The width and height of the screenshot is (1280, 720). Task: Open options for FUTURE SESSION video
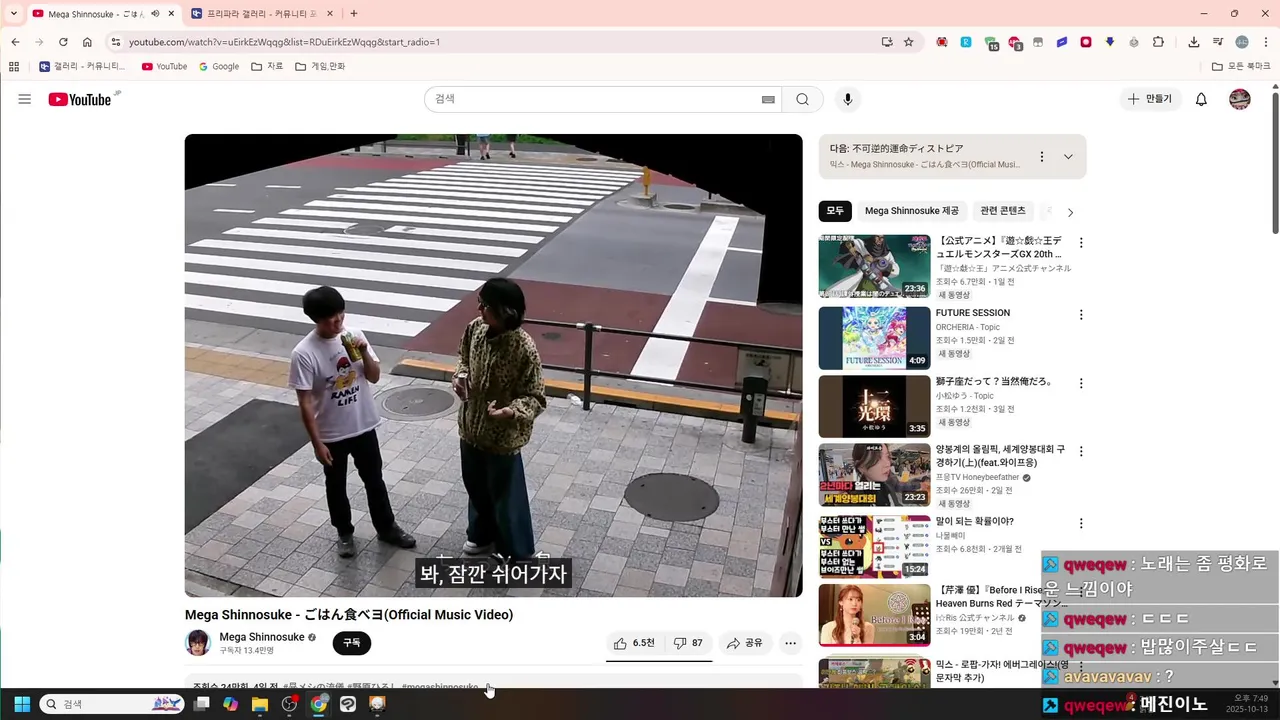click(1081, 314)
